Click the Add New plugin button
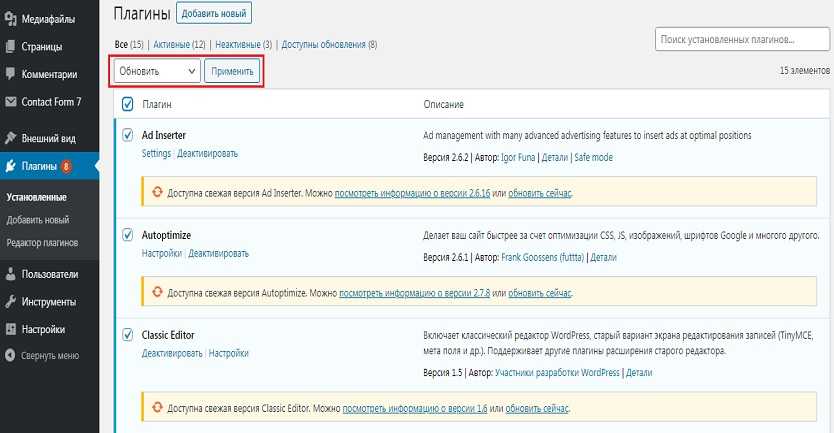The image size is (834, 433). click(x=214, y=13)
